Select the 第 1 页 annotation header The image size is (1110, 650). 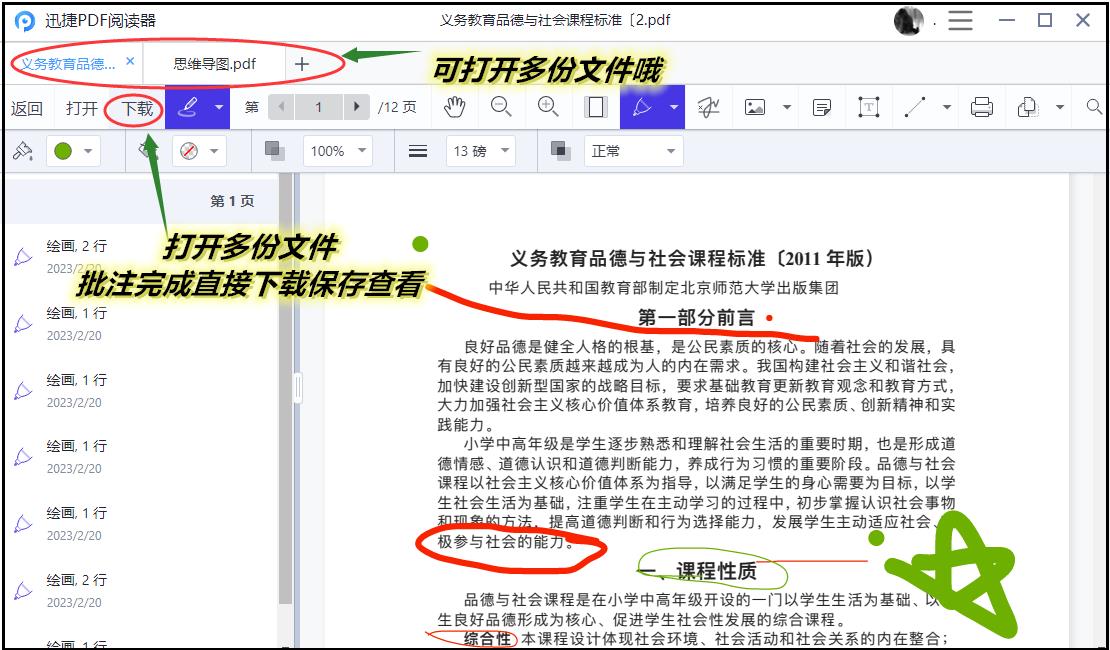coord(141,200)
